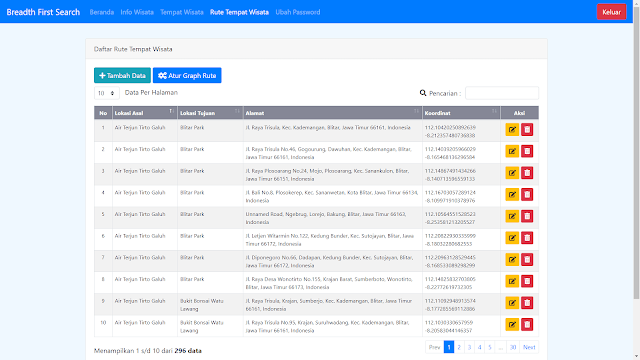Delete row 4 route entry
This screenshot has height=360, width=640.
tap(527, 195)
